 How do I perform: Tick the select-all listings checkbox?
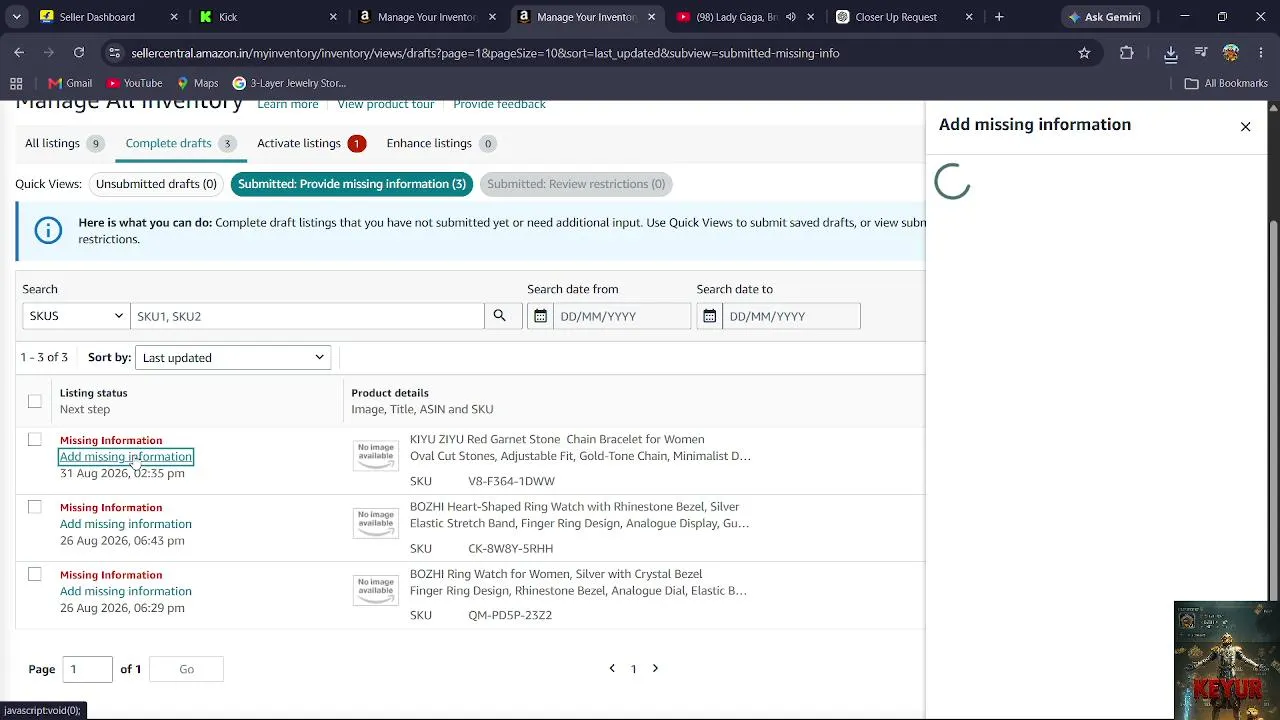tap(35, 401)
